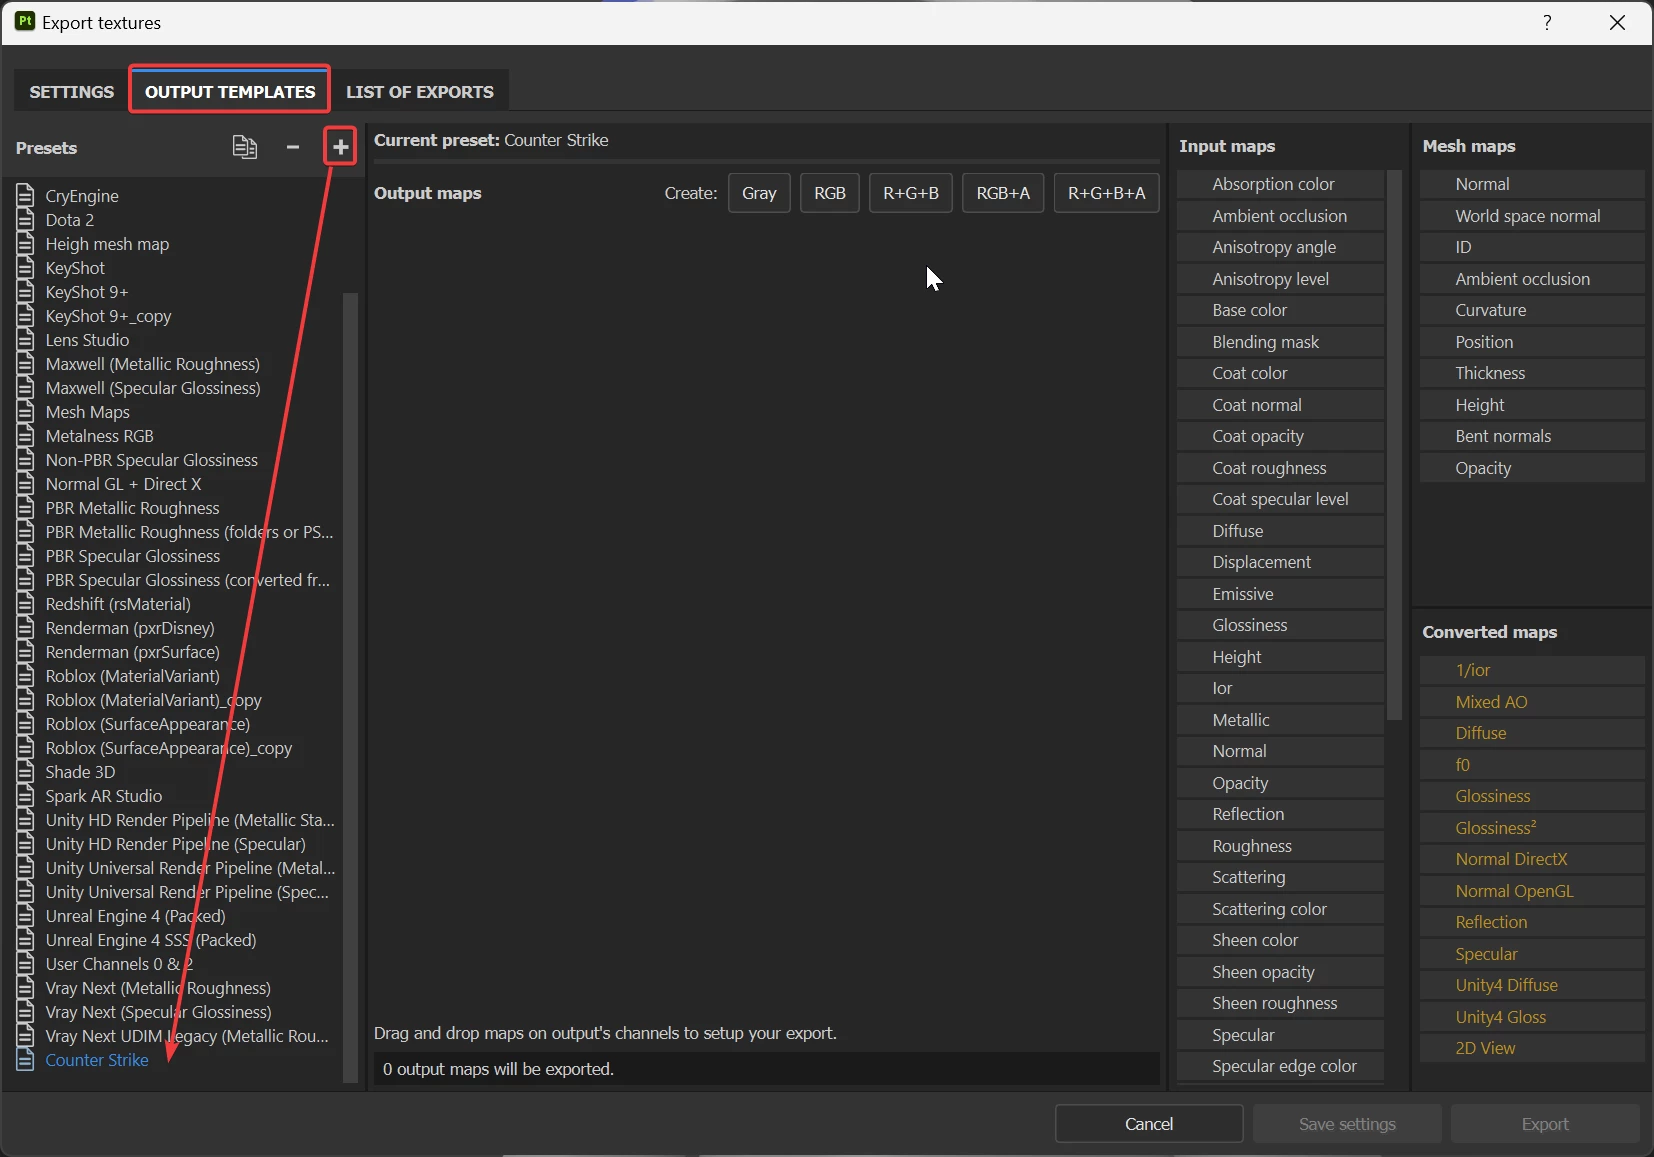The image size is (1654, 1157).
Task: Click the Save settings button
Action: (x=1347, y=1124)
